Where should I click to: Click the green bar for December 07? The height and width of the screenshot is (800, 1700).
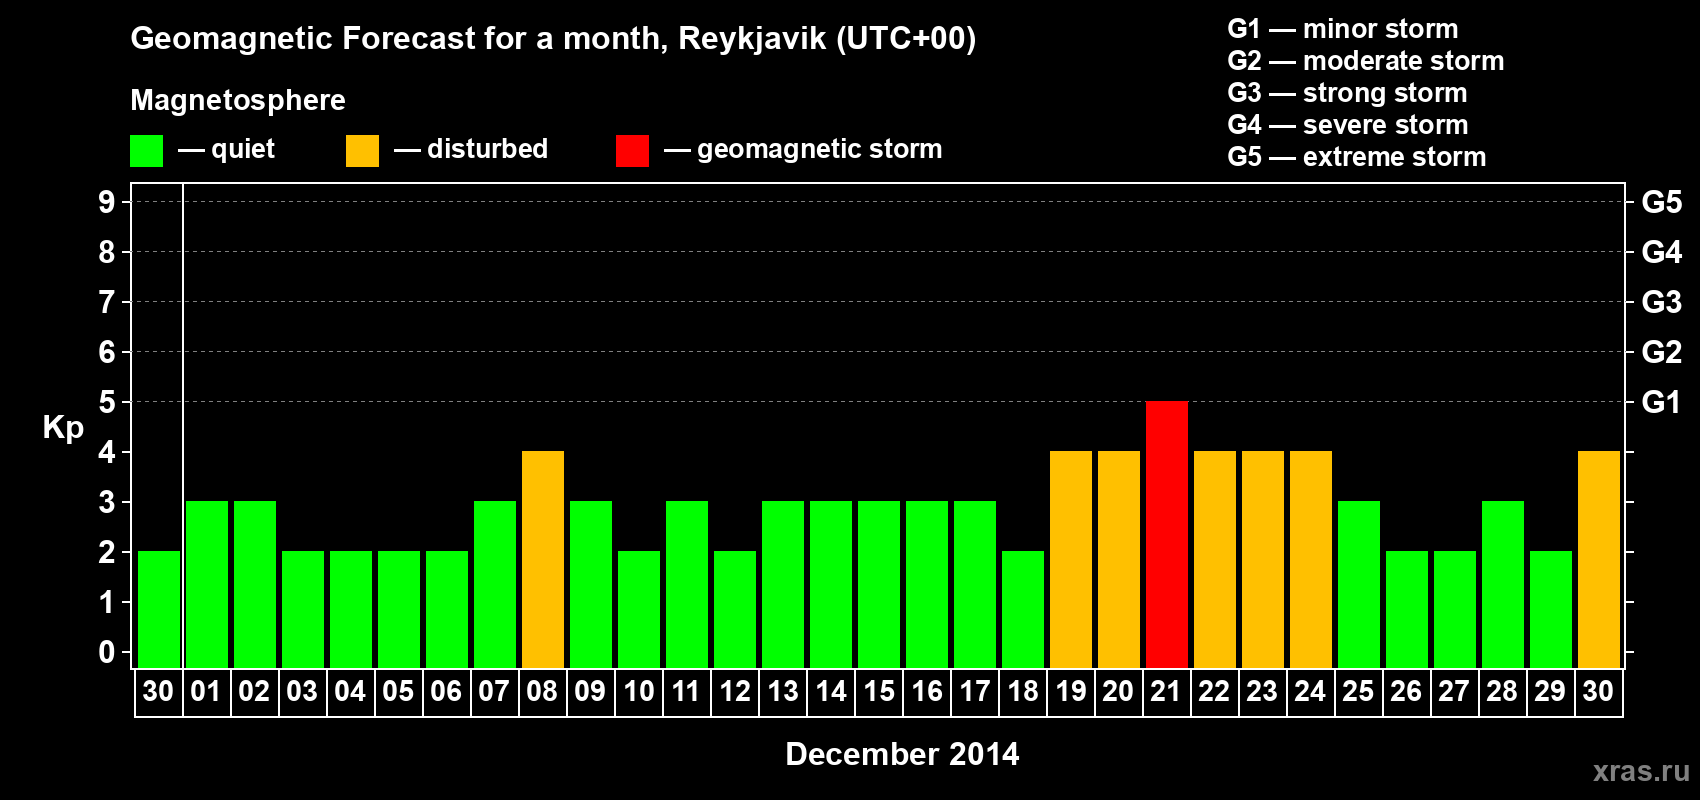tap(495, 584)
